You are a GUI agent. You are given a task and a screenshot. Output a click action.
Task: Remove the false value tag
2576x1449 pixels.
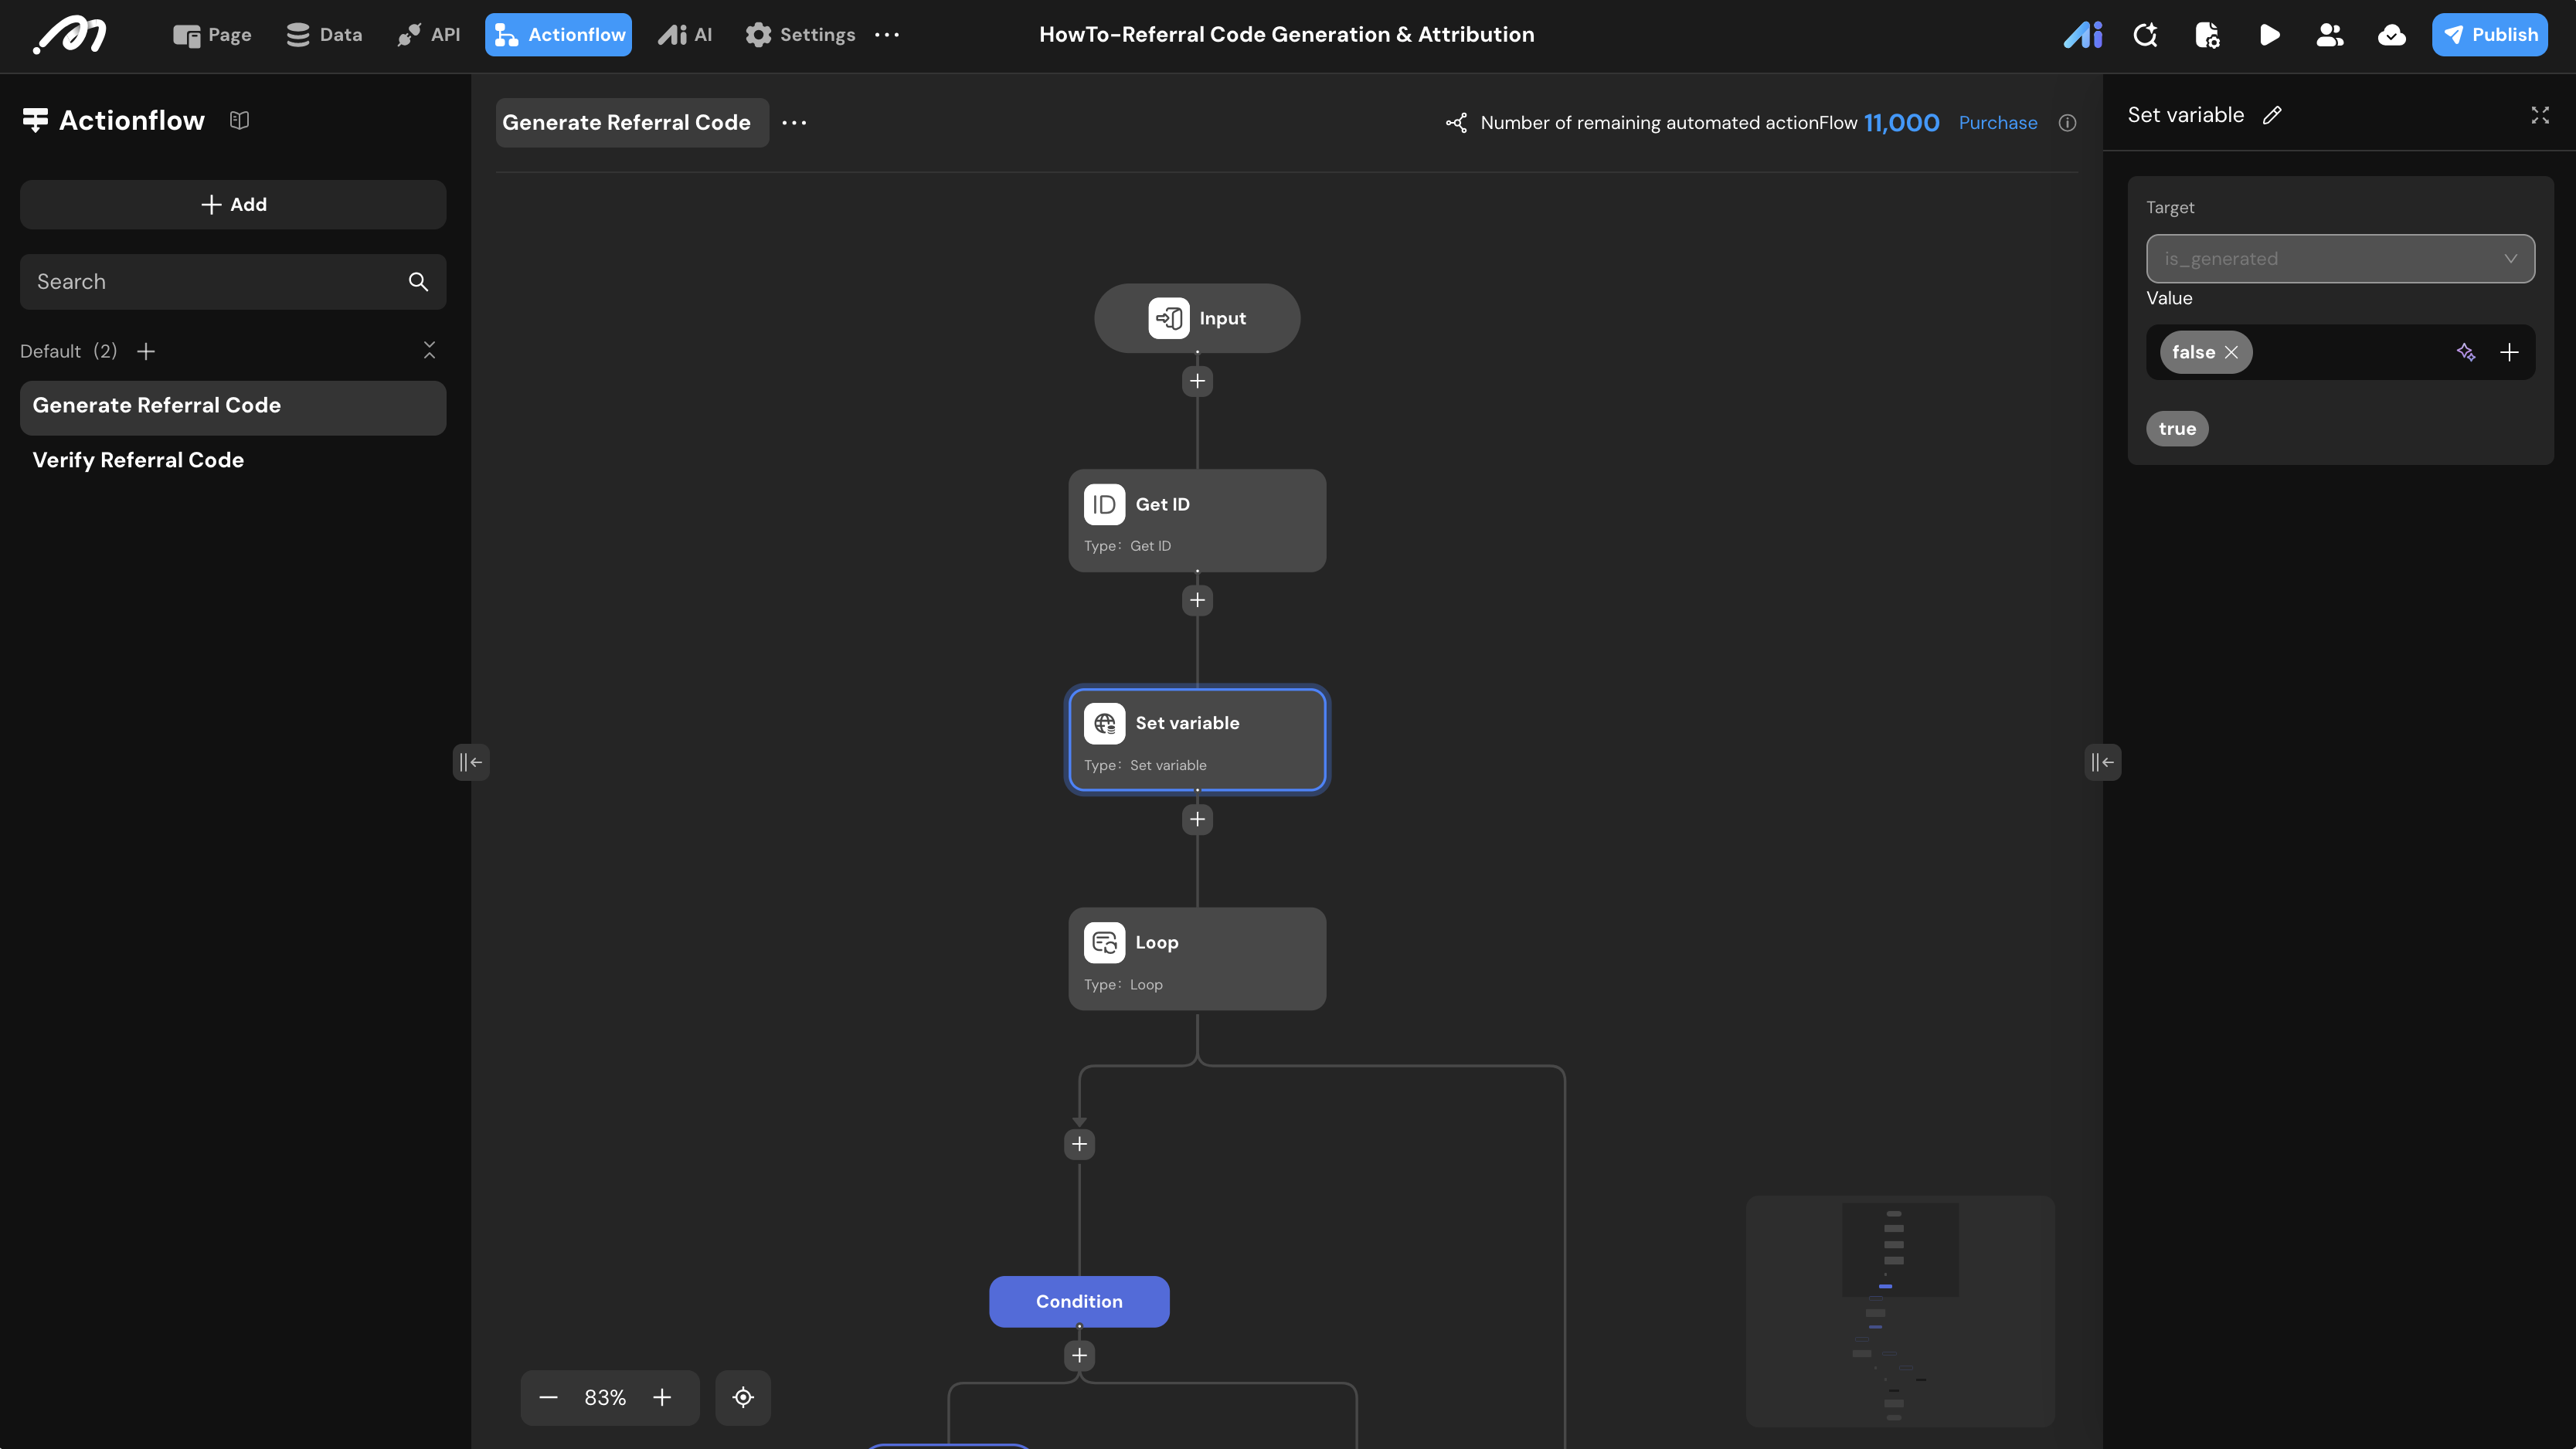pyautogui.click(x=2231, y=352)
